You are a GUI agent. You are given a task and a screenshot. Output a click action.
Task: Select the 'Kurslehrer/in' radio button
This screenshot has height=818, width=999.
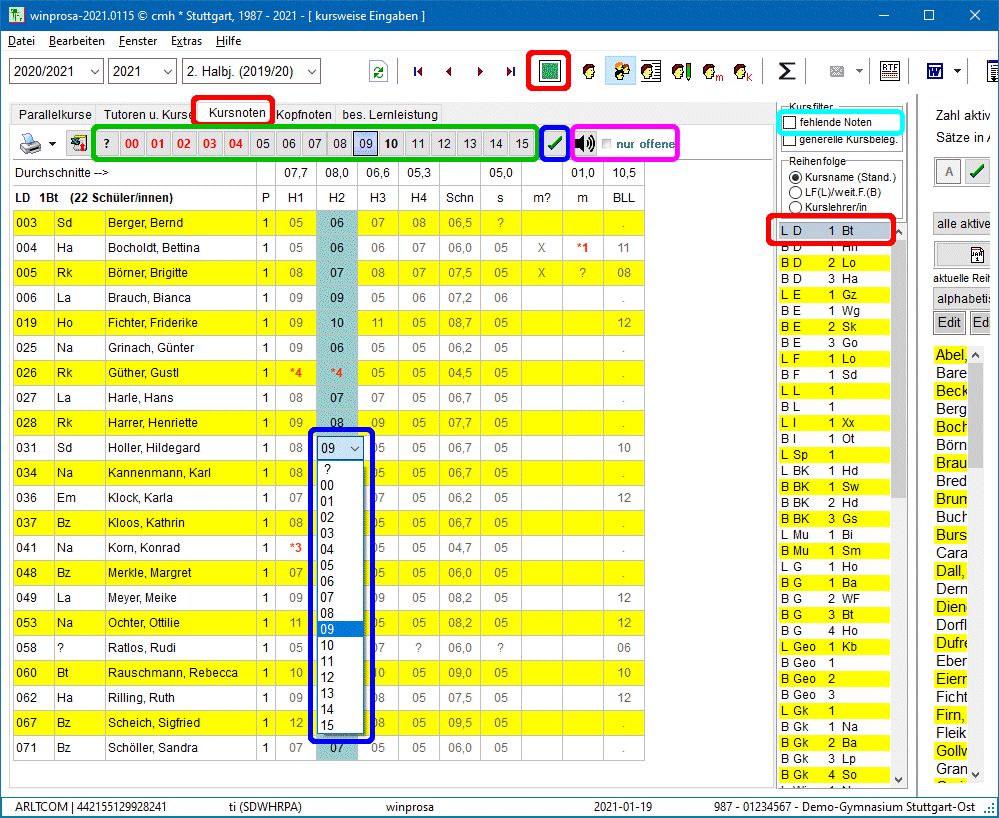(796, 207)
